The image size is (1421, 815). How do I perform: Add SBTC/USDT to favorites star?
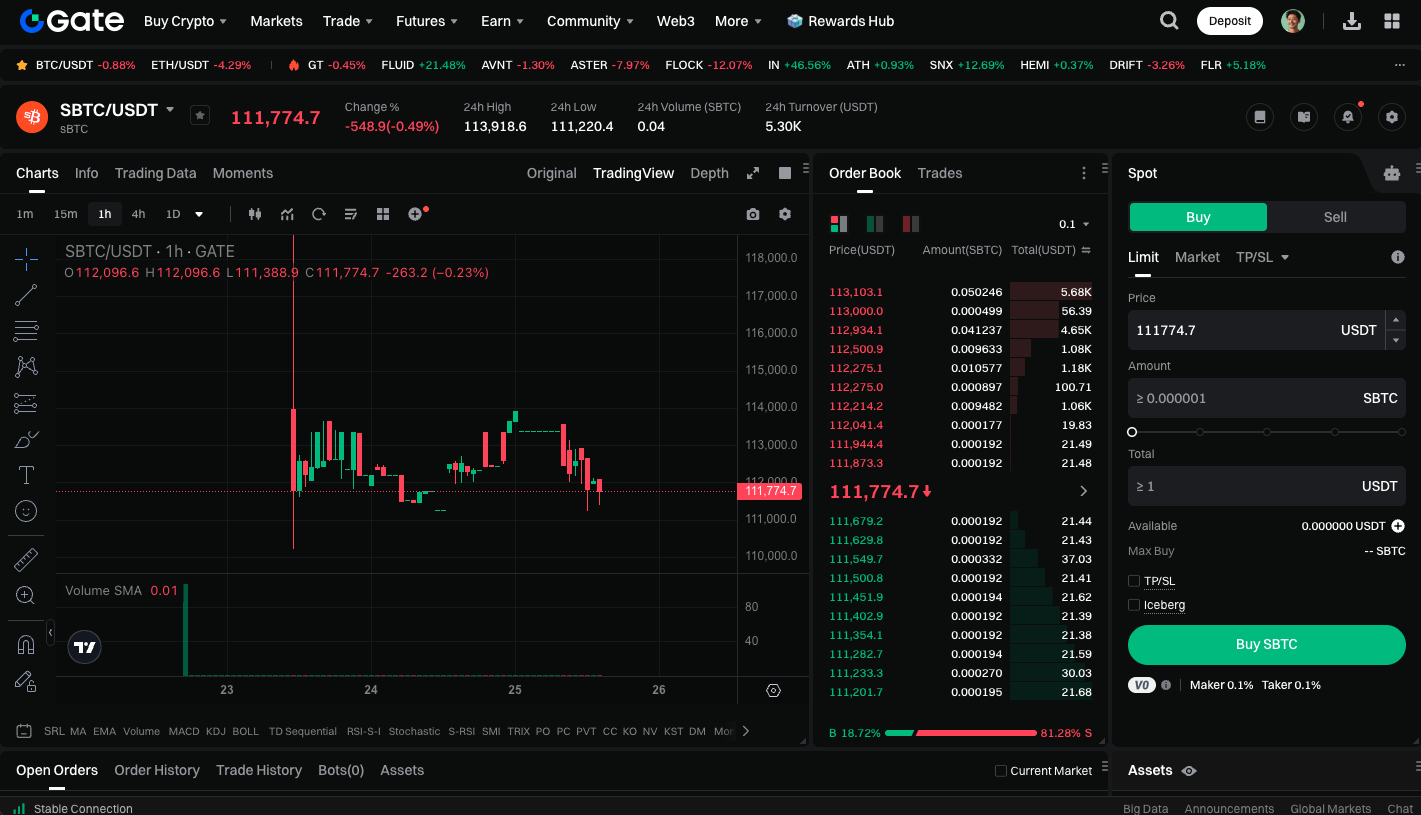(x=200, y=116)
